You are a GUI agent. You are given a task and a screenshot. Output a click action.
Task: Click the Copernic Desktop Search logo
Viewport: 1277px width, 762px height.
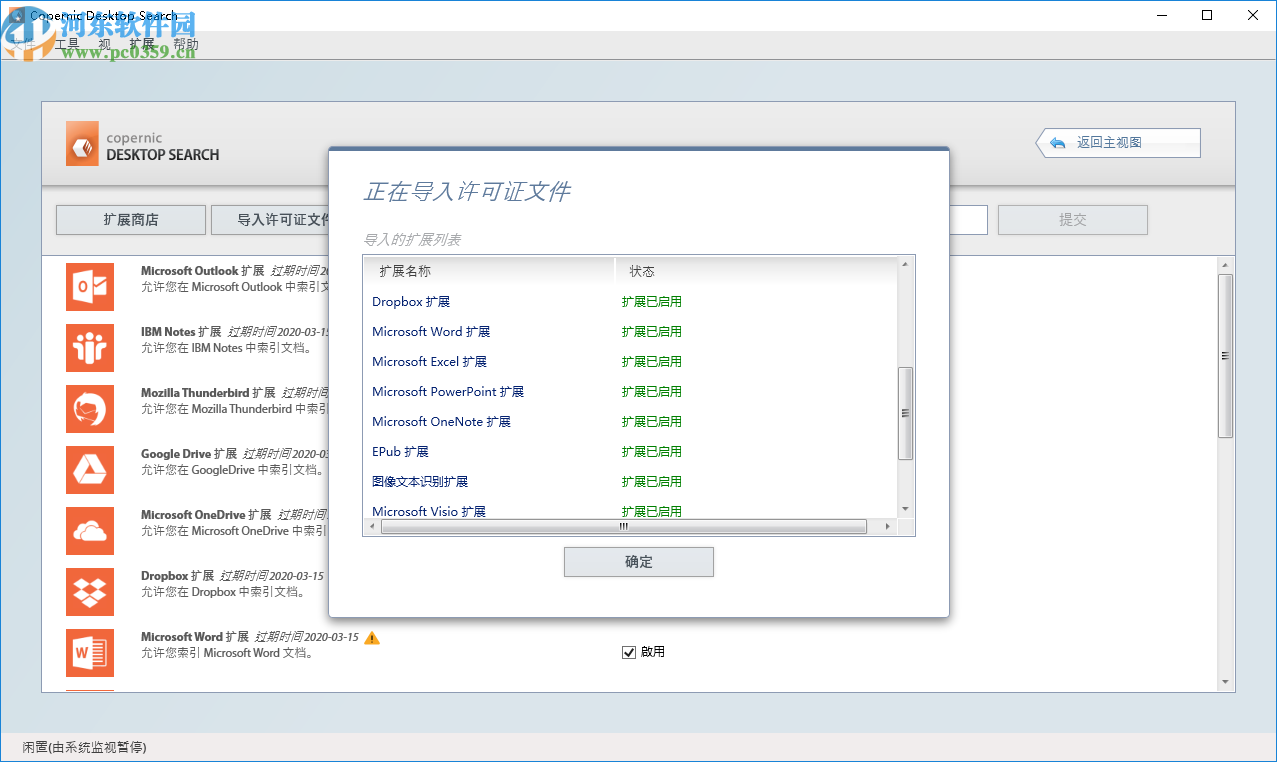[x=81, y=143]
